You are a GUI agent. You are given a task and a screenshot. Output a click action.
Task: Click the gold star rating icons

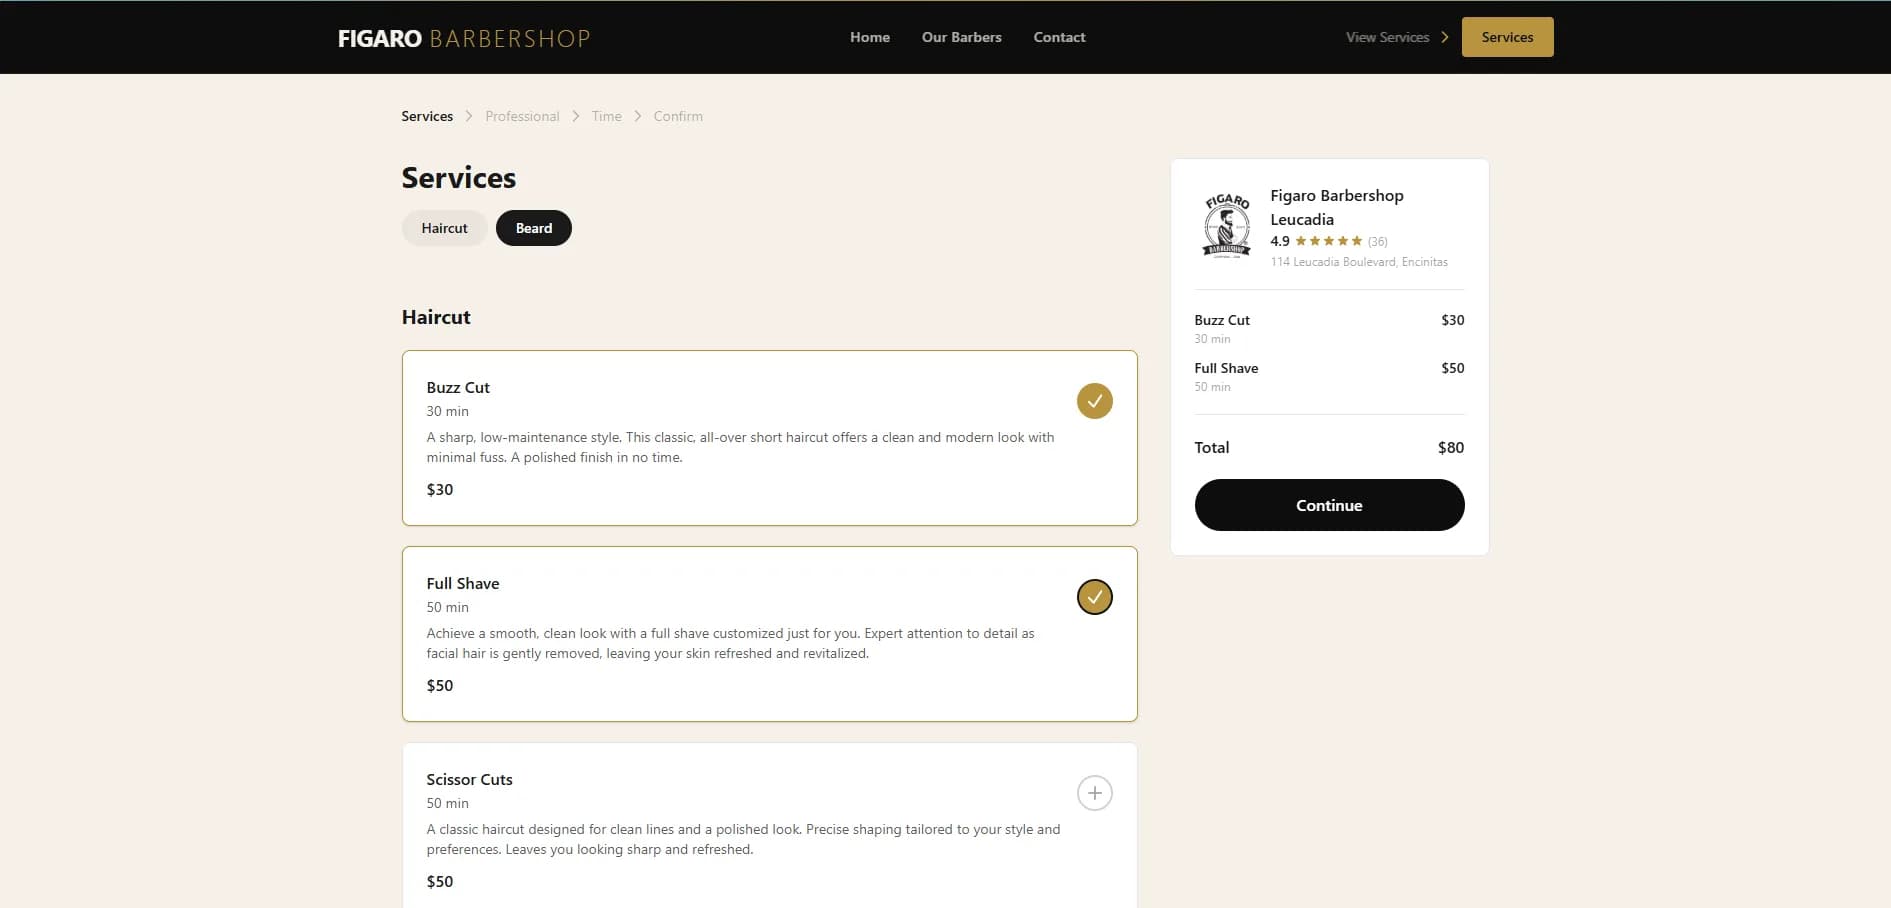point(1328,241)
